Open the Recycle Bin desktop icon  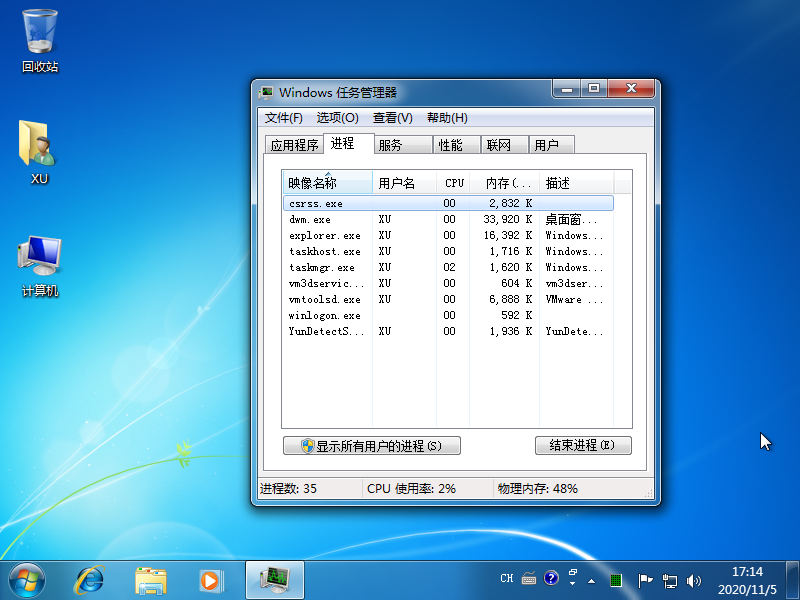pos(40,40)
